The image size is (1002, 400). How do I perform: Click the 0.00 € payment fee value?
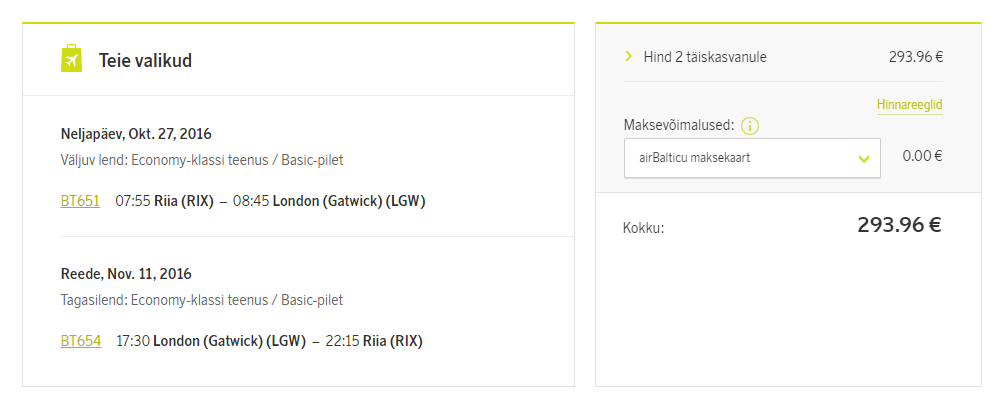click(922, 156)
